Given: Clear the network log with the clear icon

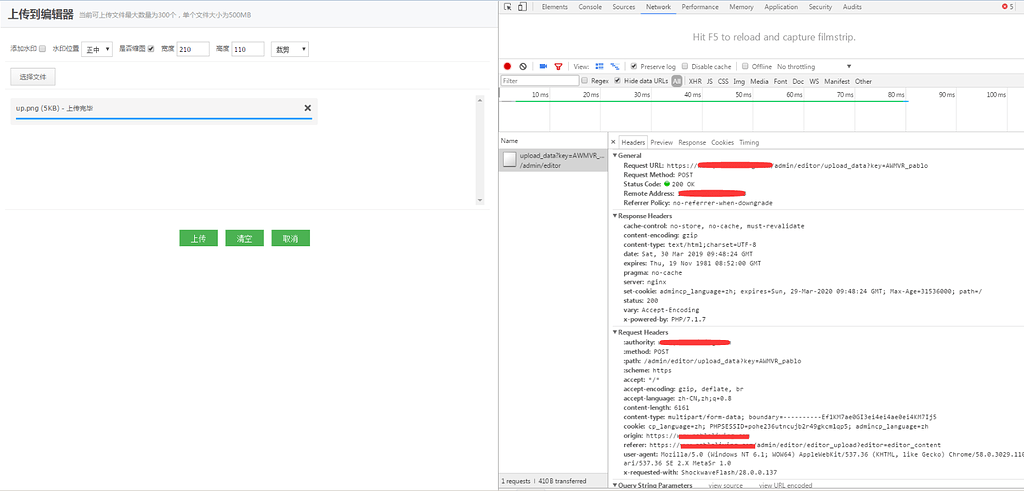Looking at the screenshot, I should [x=523, y=66].
